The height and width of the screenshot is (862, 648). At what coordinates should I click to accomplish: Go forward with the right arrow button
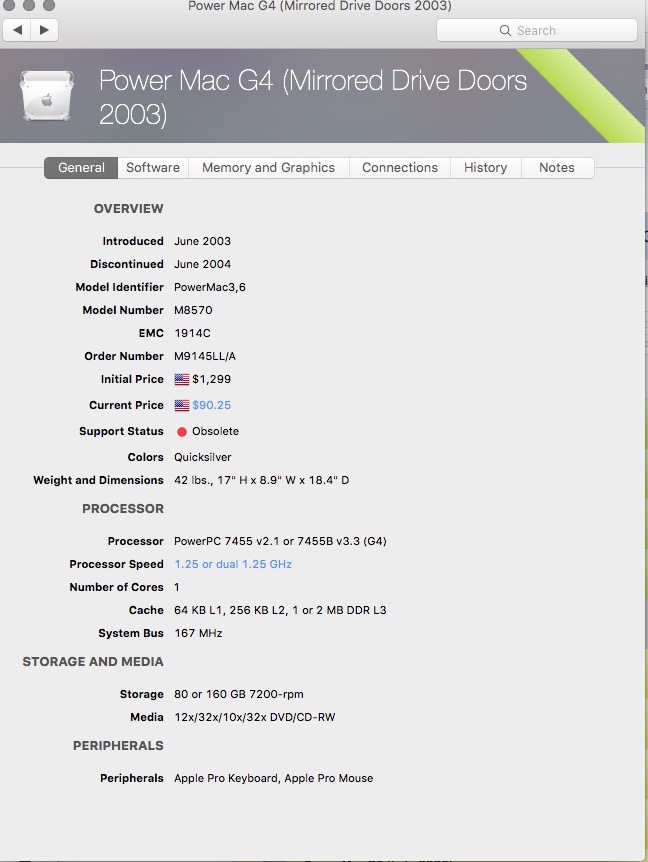[x=45, y=30]
